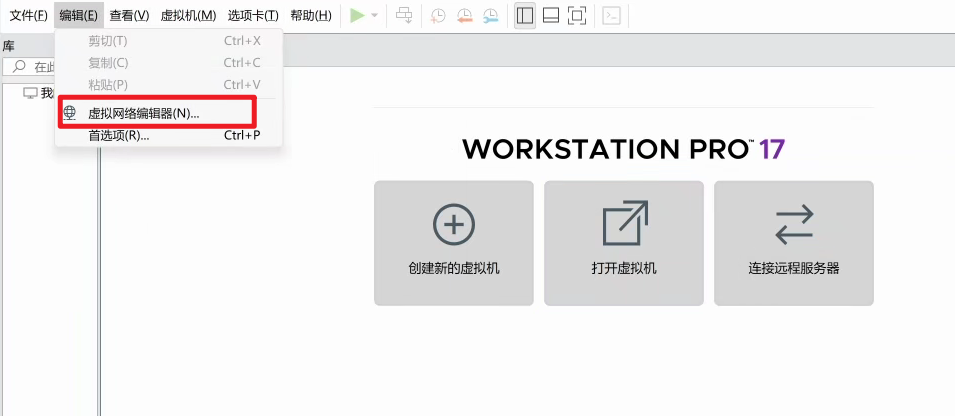This screenshot has height=416, width=955.
Task: Click the library search input field
Action: (x=29, y=66)
